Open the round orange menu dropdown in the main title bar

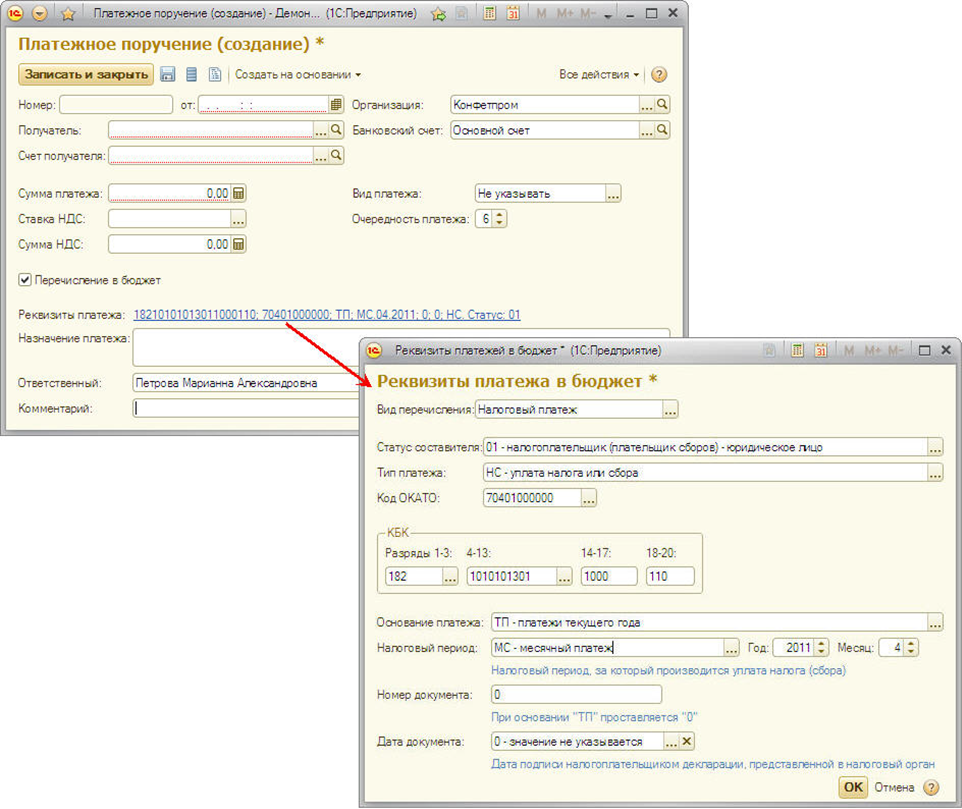[x=39, y=13]
